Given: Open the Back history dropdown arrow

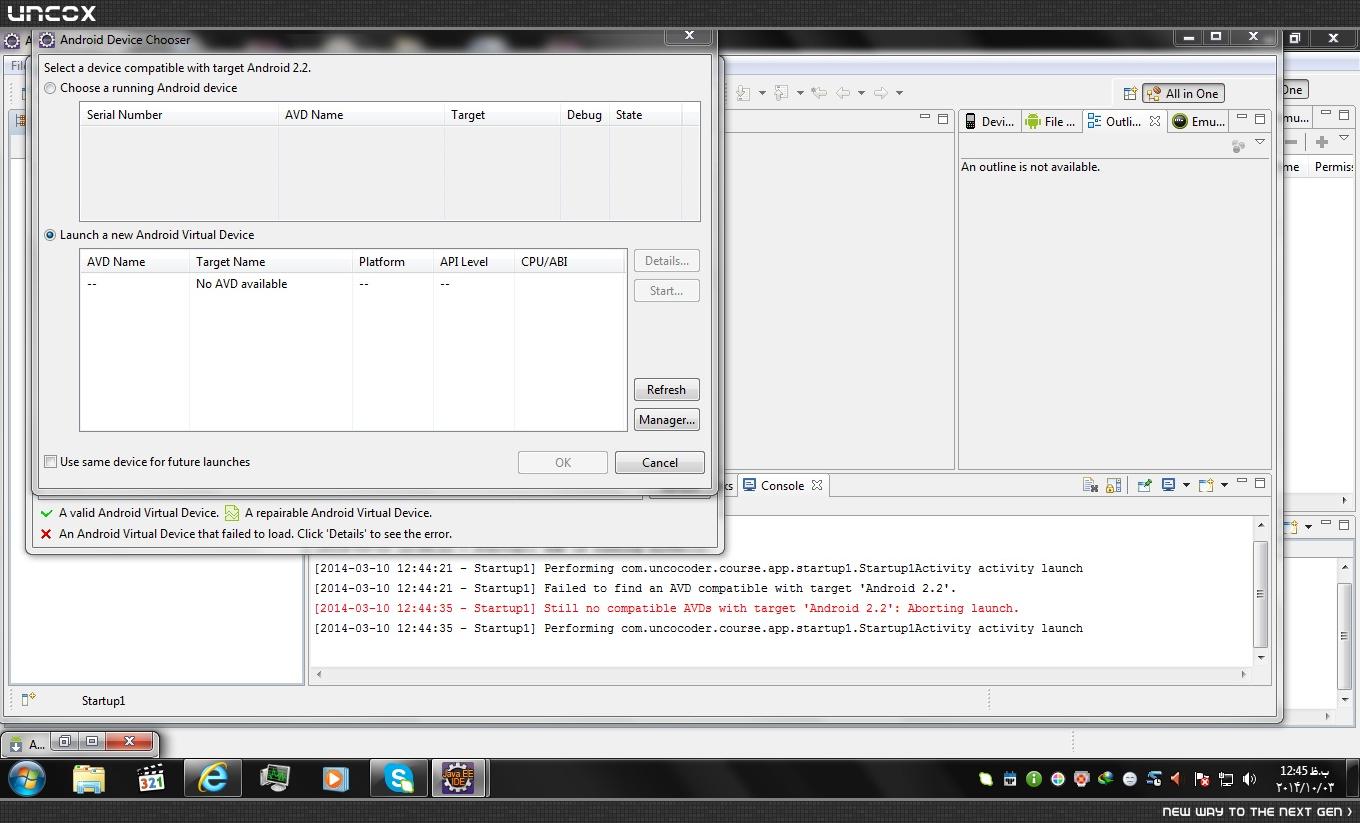Looking at the screenshot, I should pyautogui.click(x=861, y=93).
